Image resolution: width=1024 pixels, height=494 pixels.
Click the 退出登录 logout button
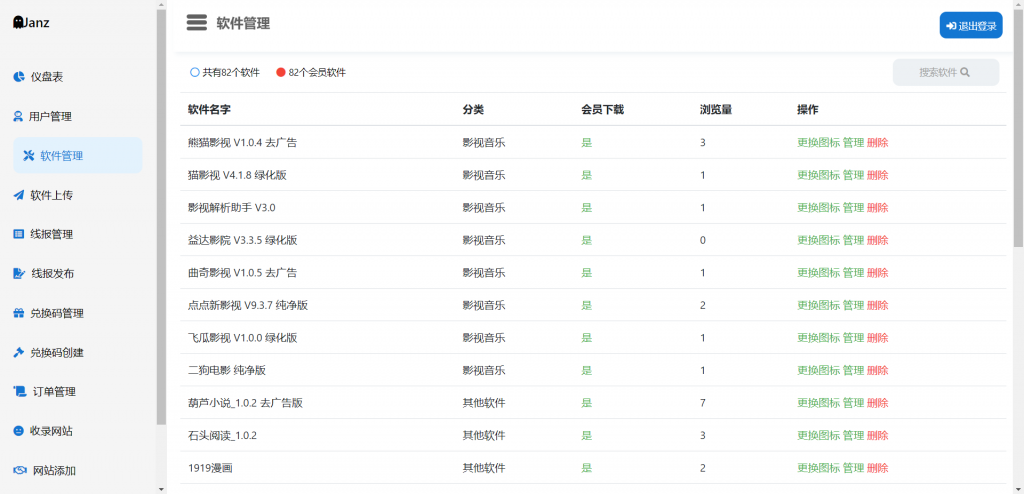pyautogui.click(x=971, y=25)
